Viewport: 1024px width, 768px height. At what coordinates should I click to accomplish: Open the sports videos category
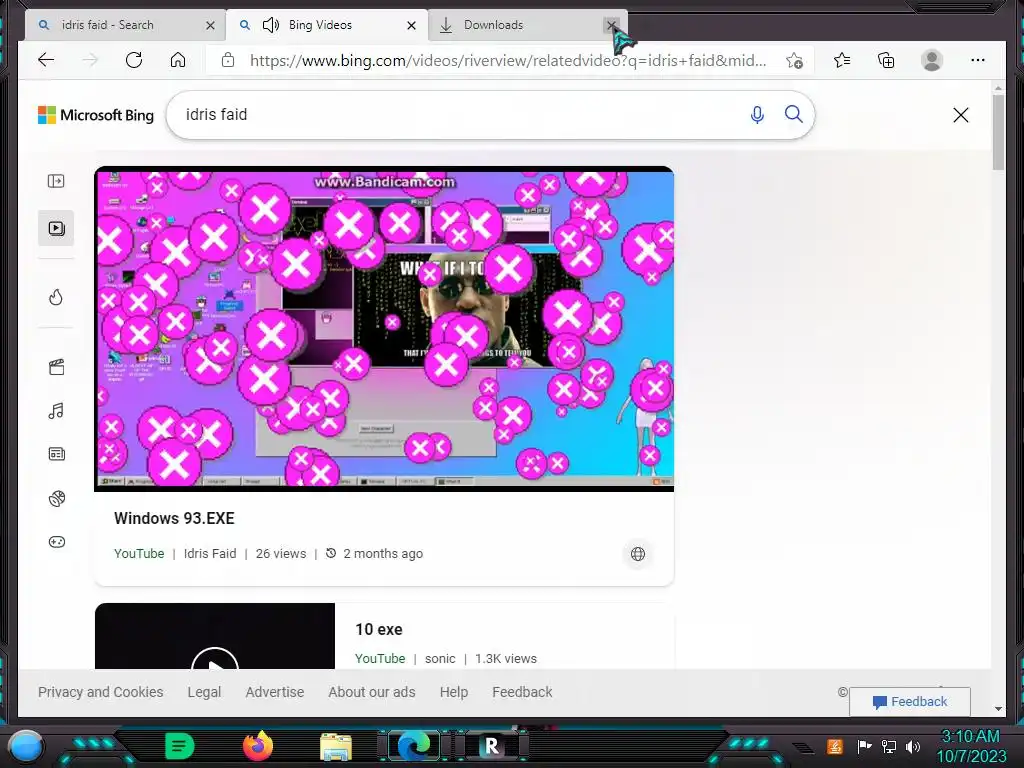[x=56, y=498]
